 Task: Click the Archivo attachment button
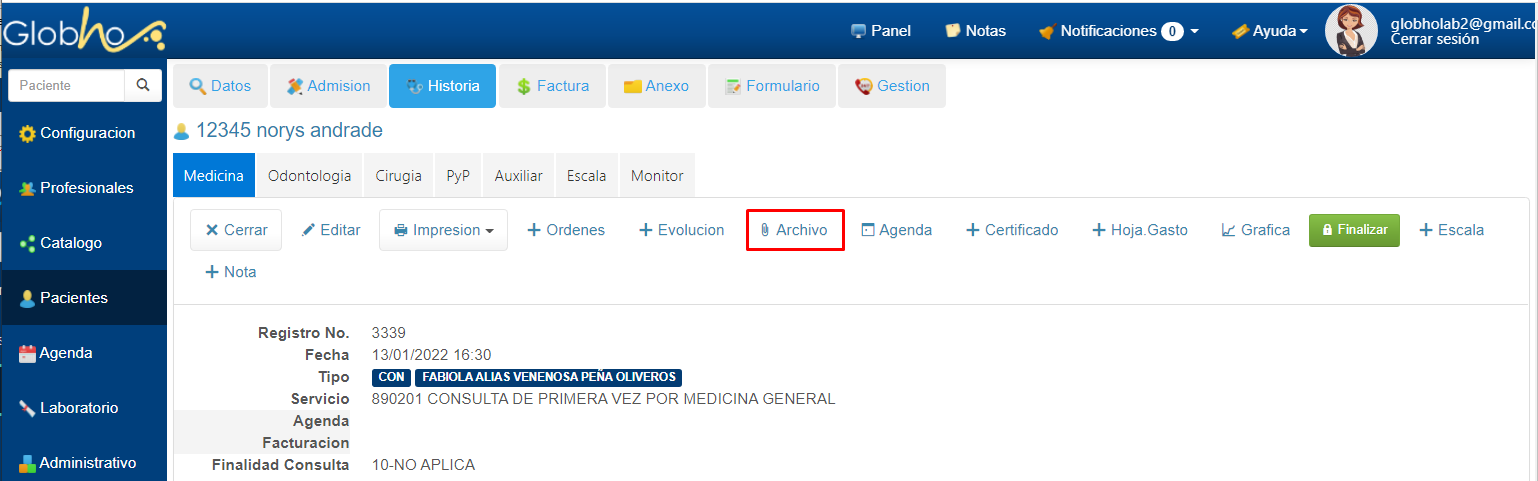pos(795,230)
